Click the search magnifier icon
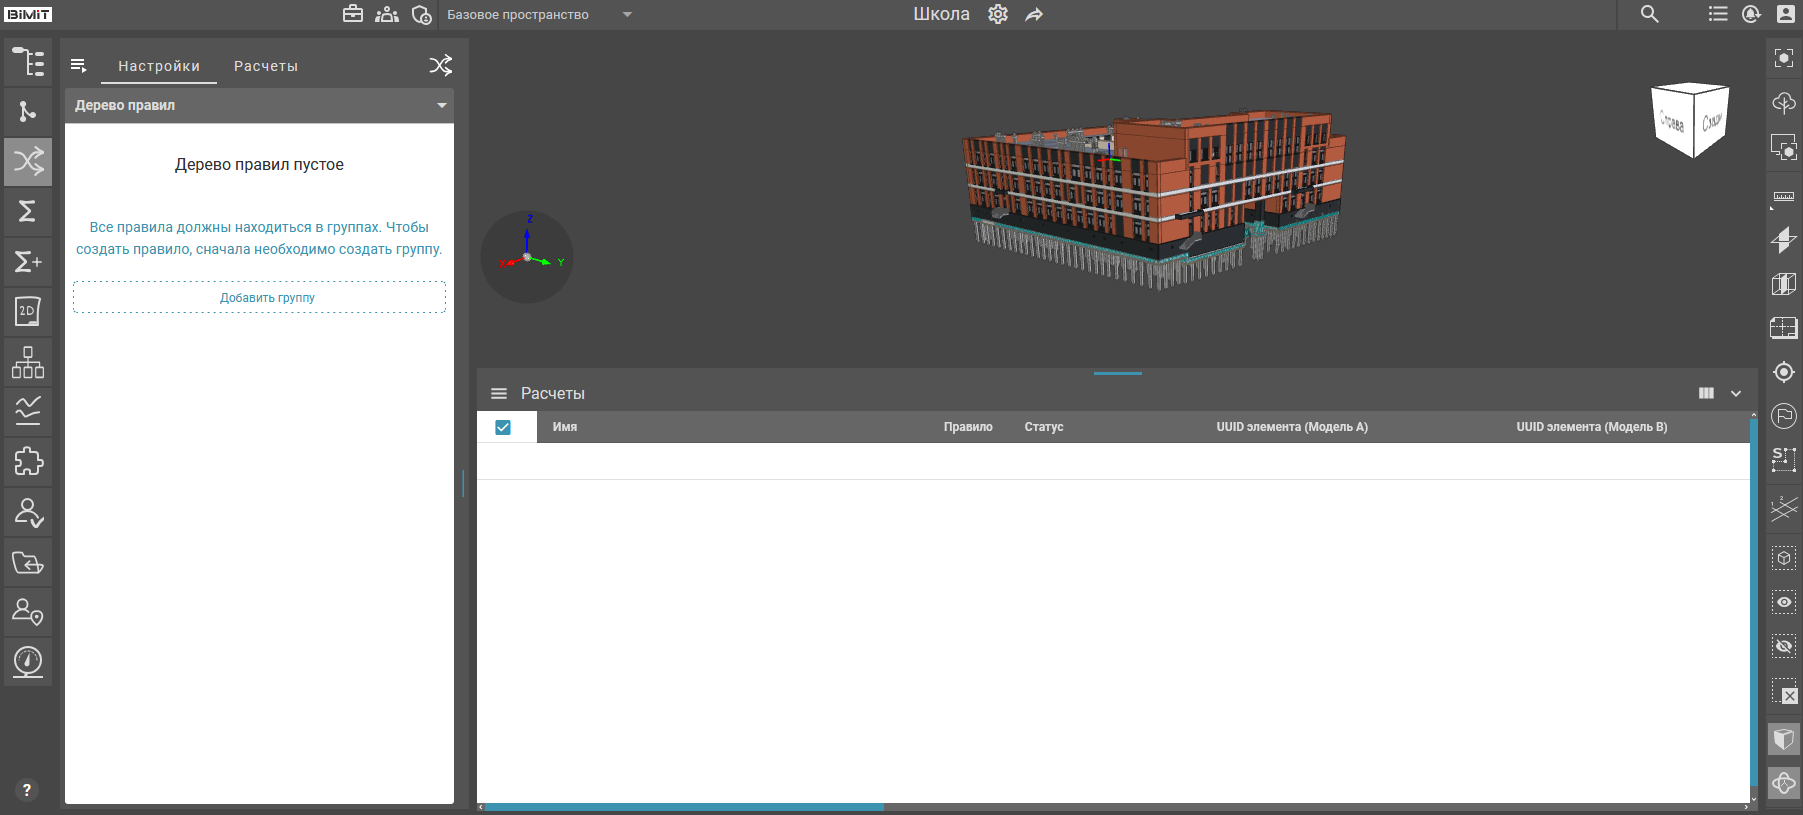 1649,14
